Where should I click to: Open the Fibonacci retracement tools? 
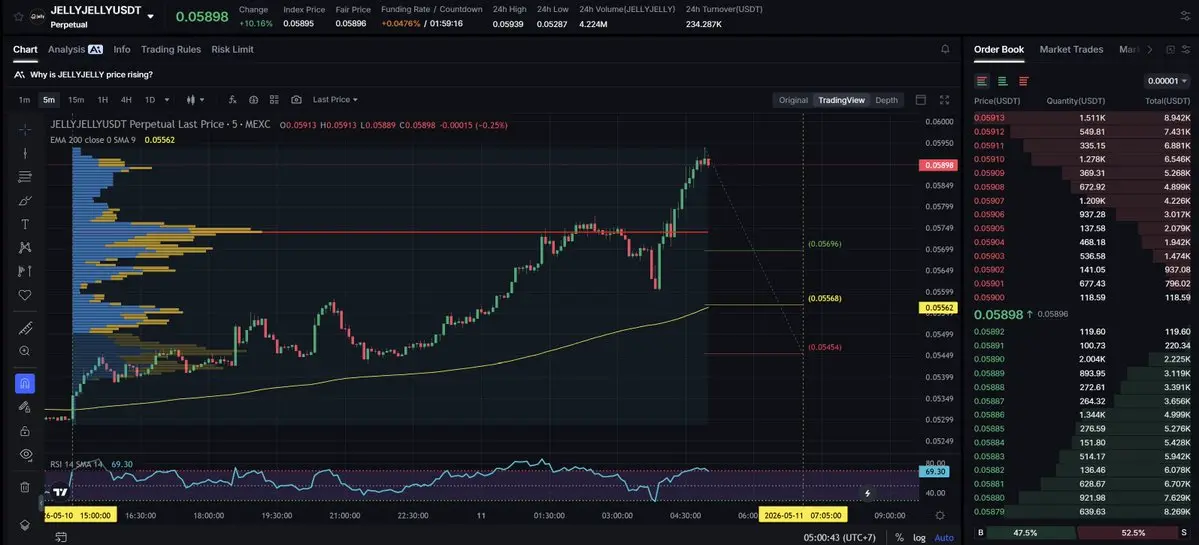[x=24, y=177]
